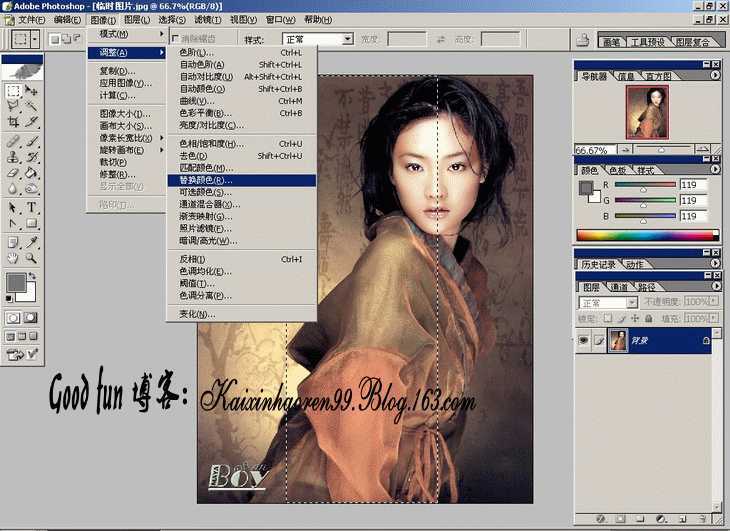Select the Move tool in toolbox

pyautogui.click(x=32, y=90)
